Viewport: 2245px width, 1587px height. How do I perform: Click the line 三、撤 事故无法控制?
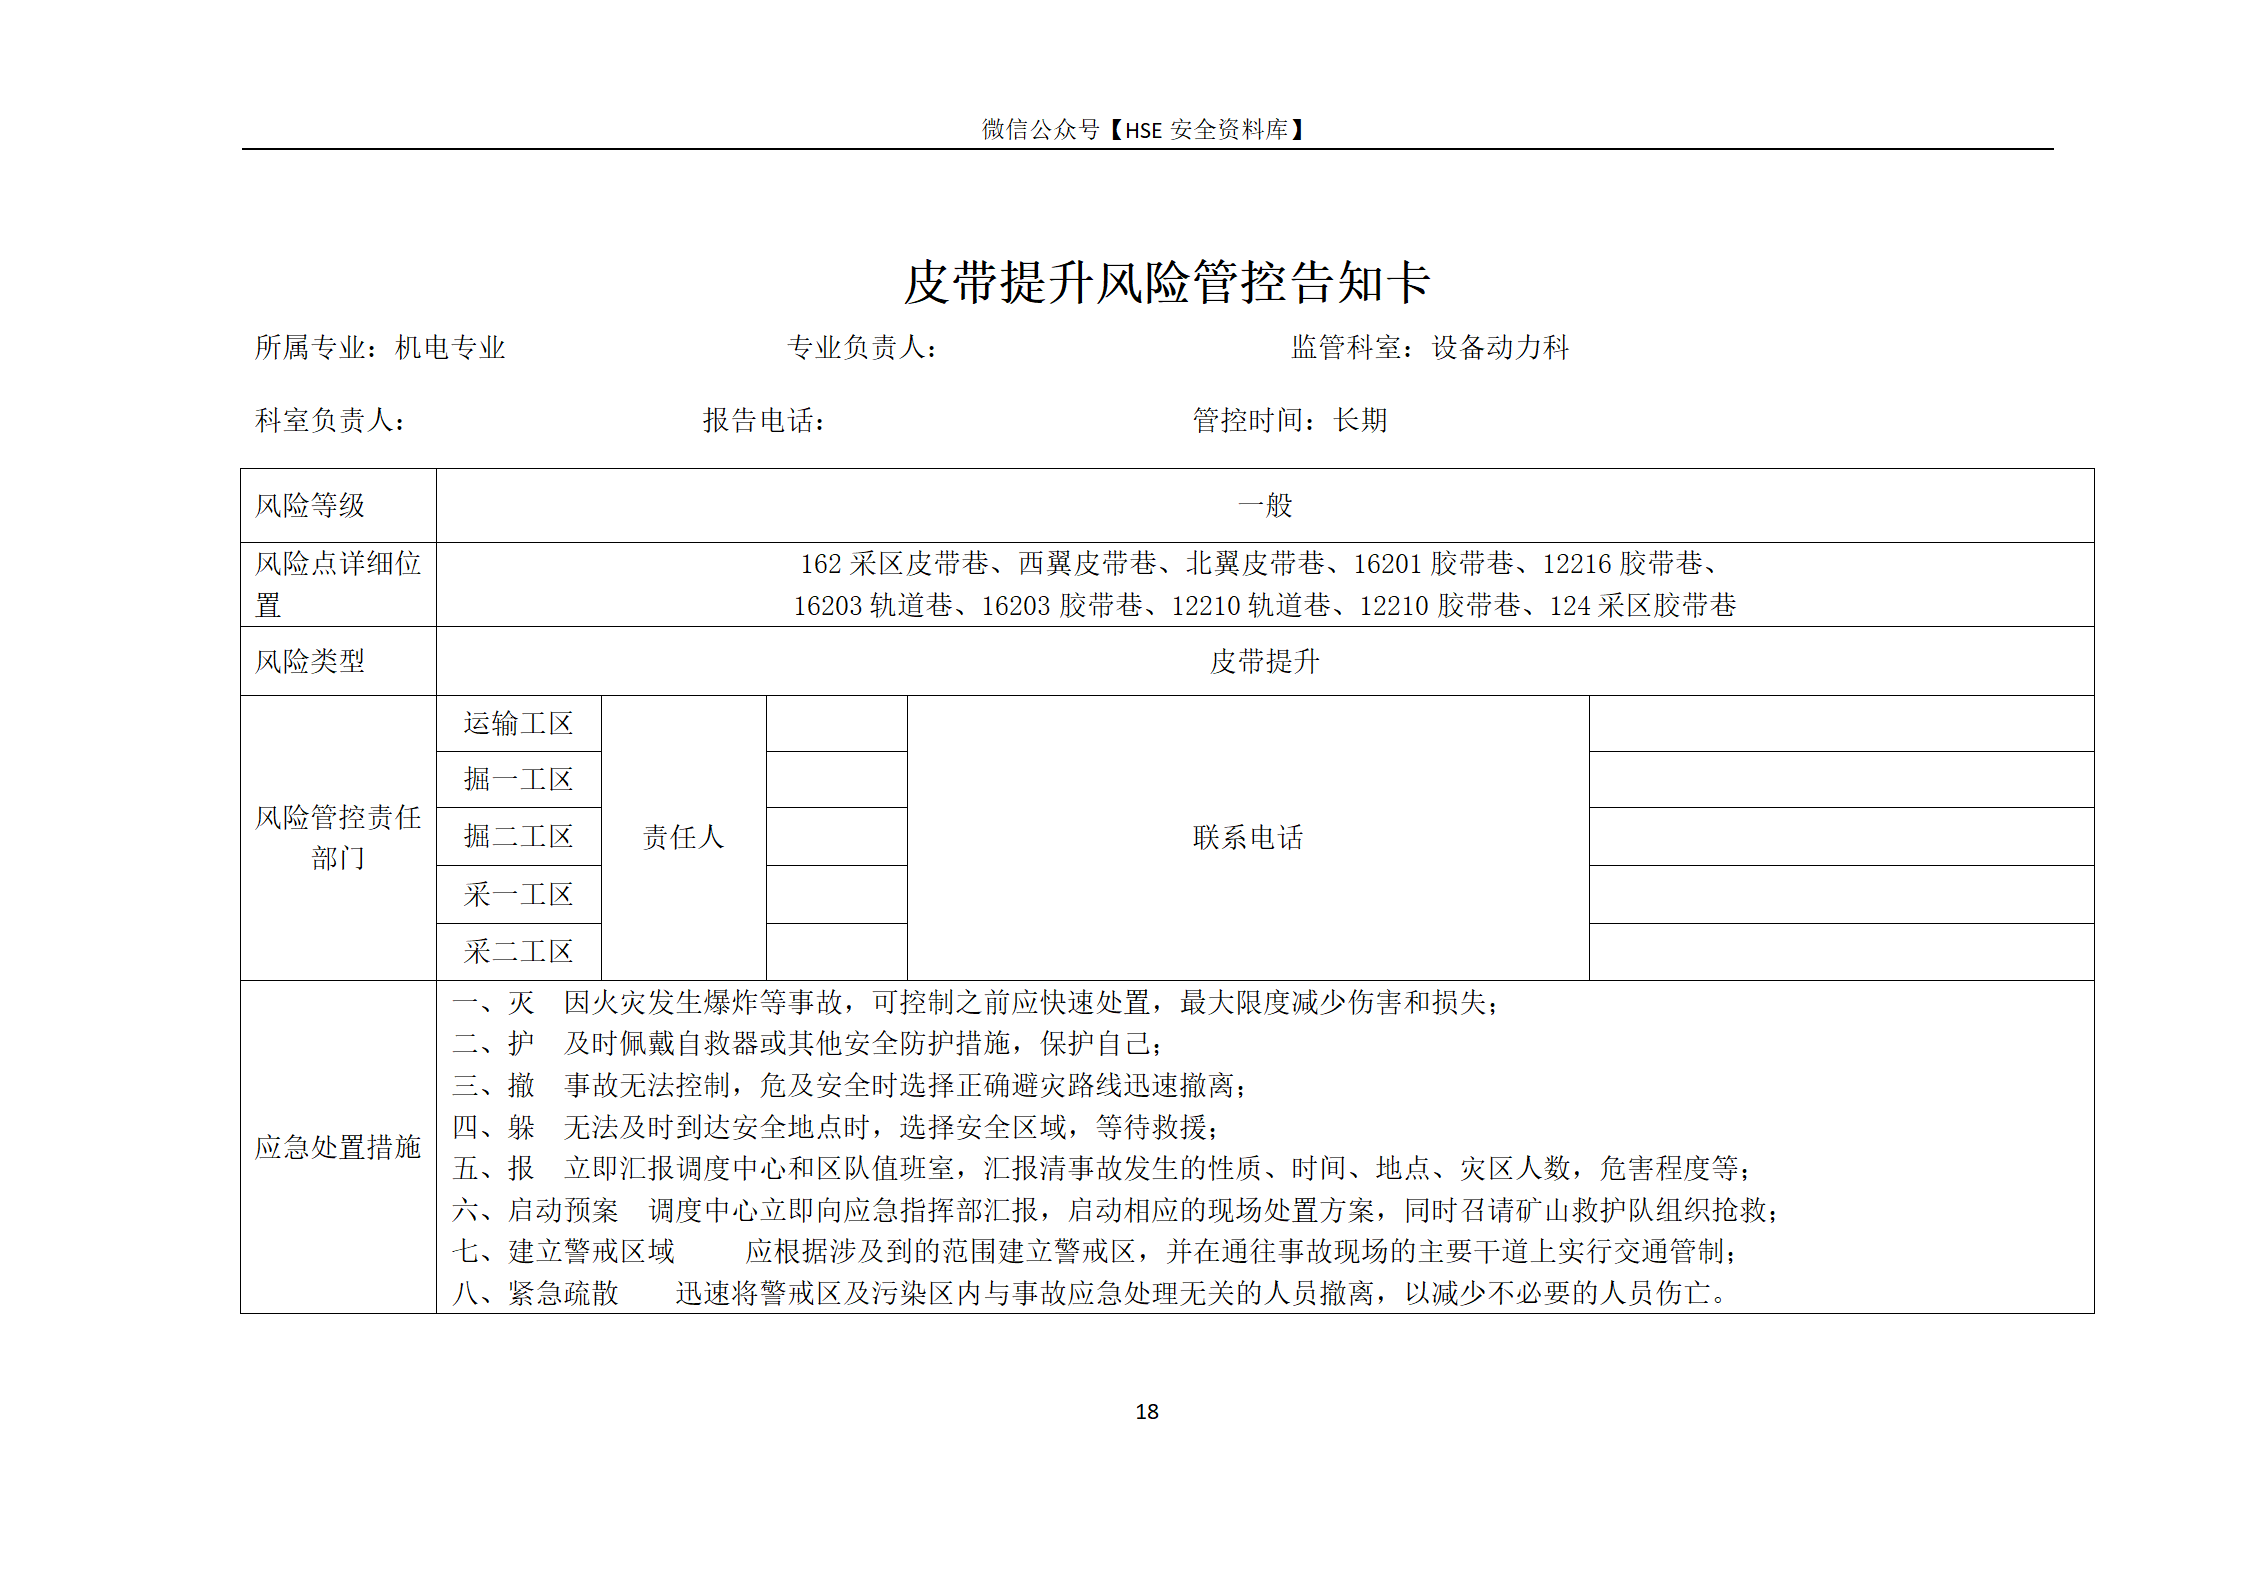pos(850,1085)
